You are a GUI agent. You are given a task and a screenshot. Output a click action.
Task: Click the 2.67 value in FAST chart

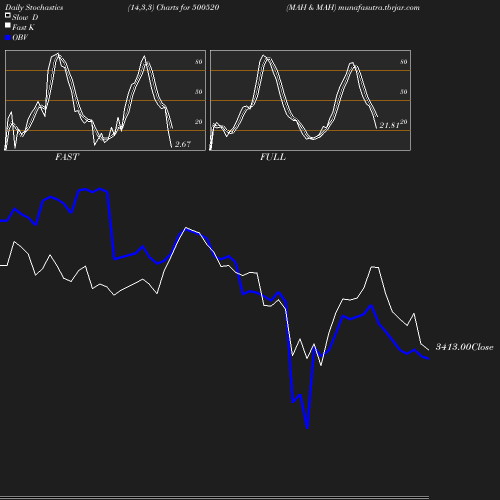[183, 144]
